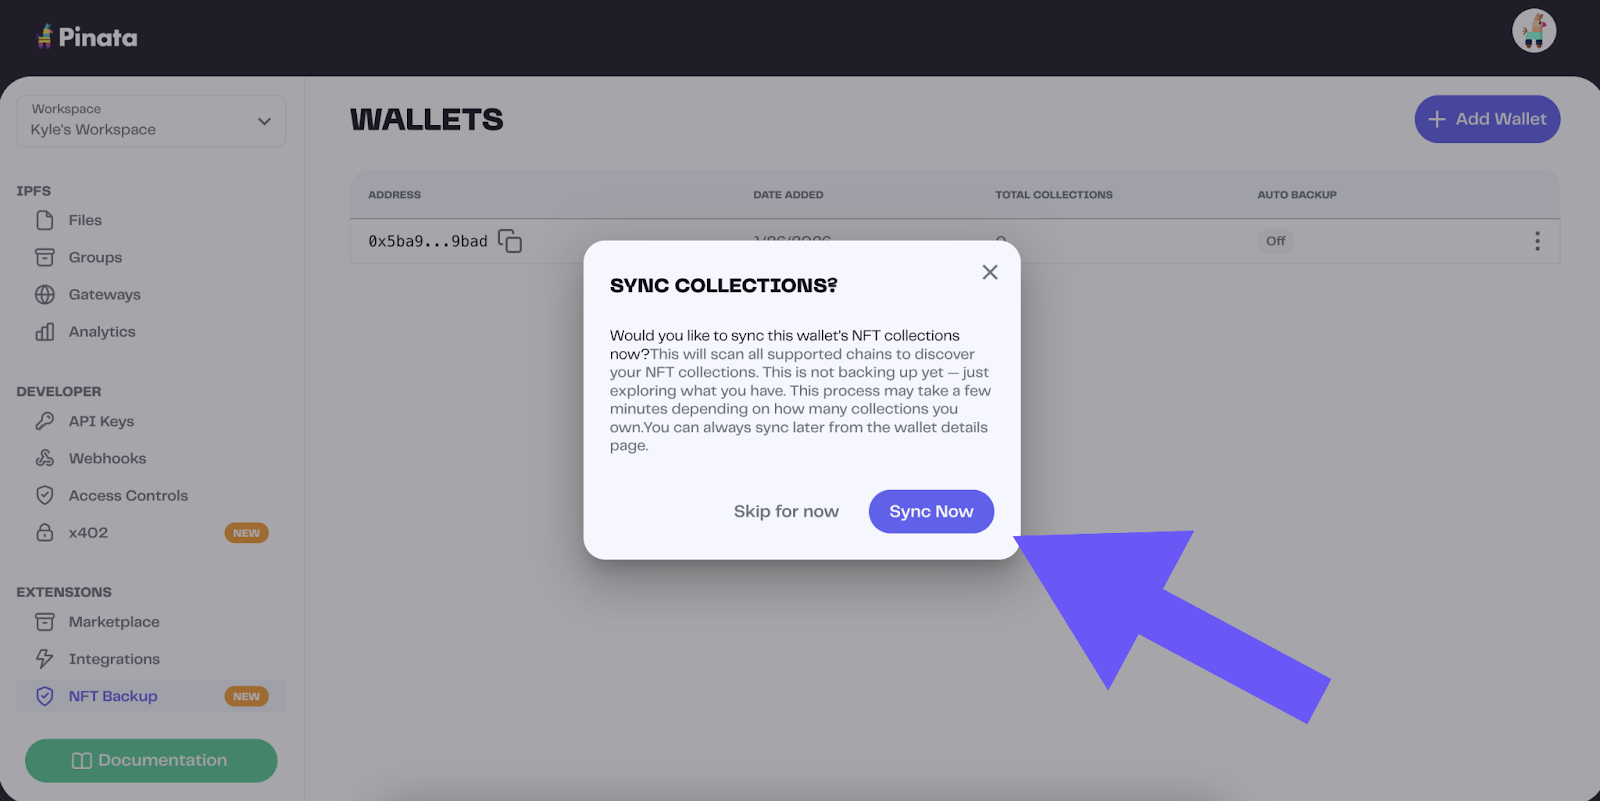Click the Files document icon

45,220
